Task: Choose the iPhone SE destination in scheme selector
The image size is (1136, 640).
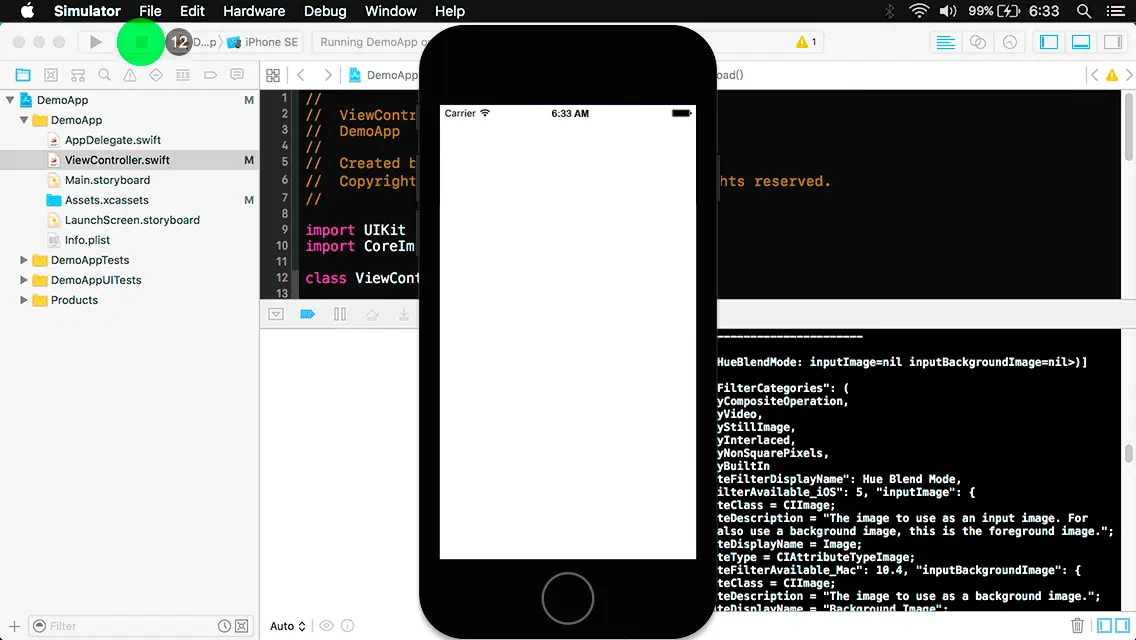Action: pyautogui.click(x=263, y=42)
